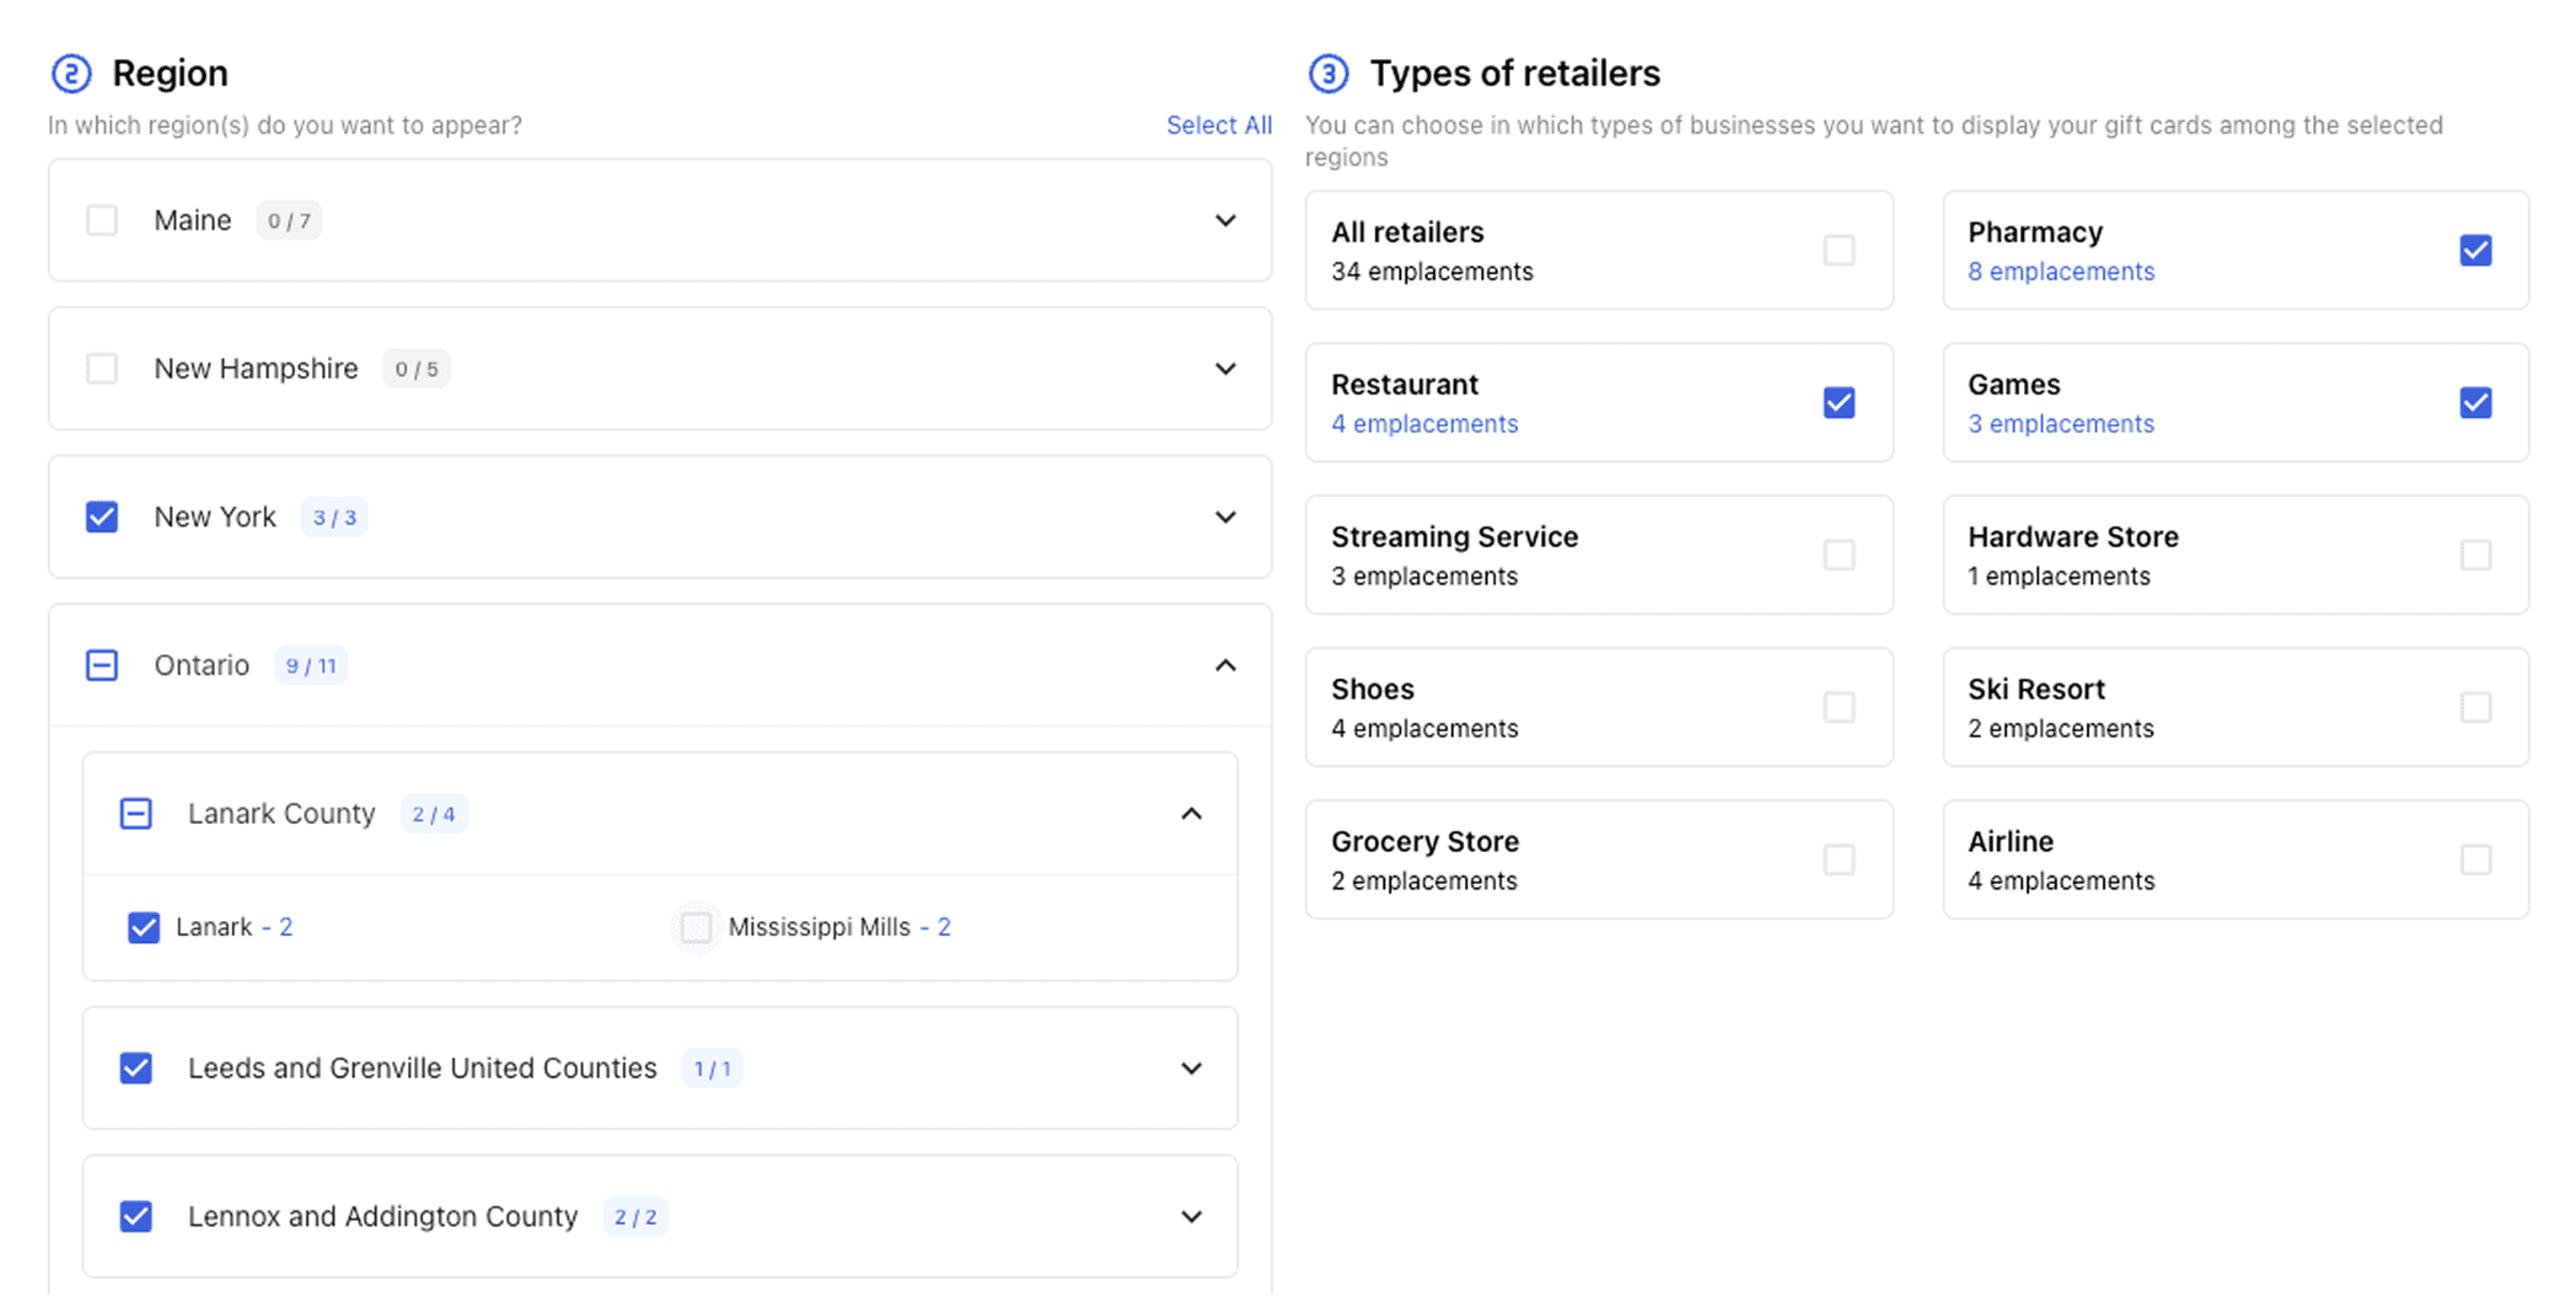Click the Airline card title
The width and height of the screenshot is (2576, 1312).
click(x=2010, y=841)
